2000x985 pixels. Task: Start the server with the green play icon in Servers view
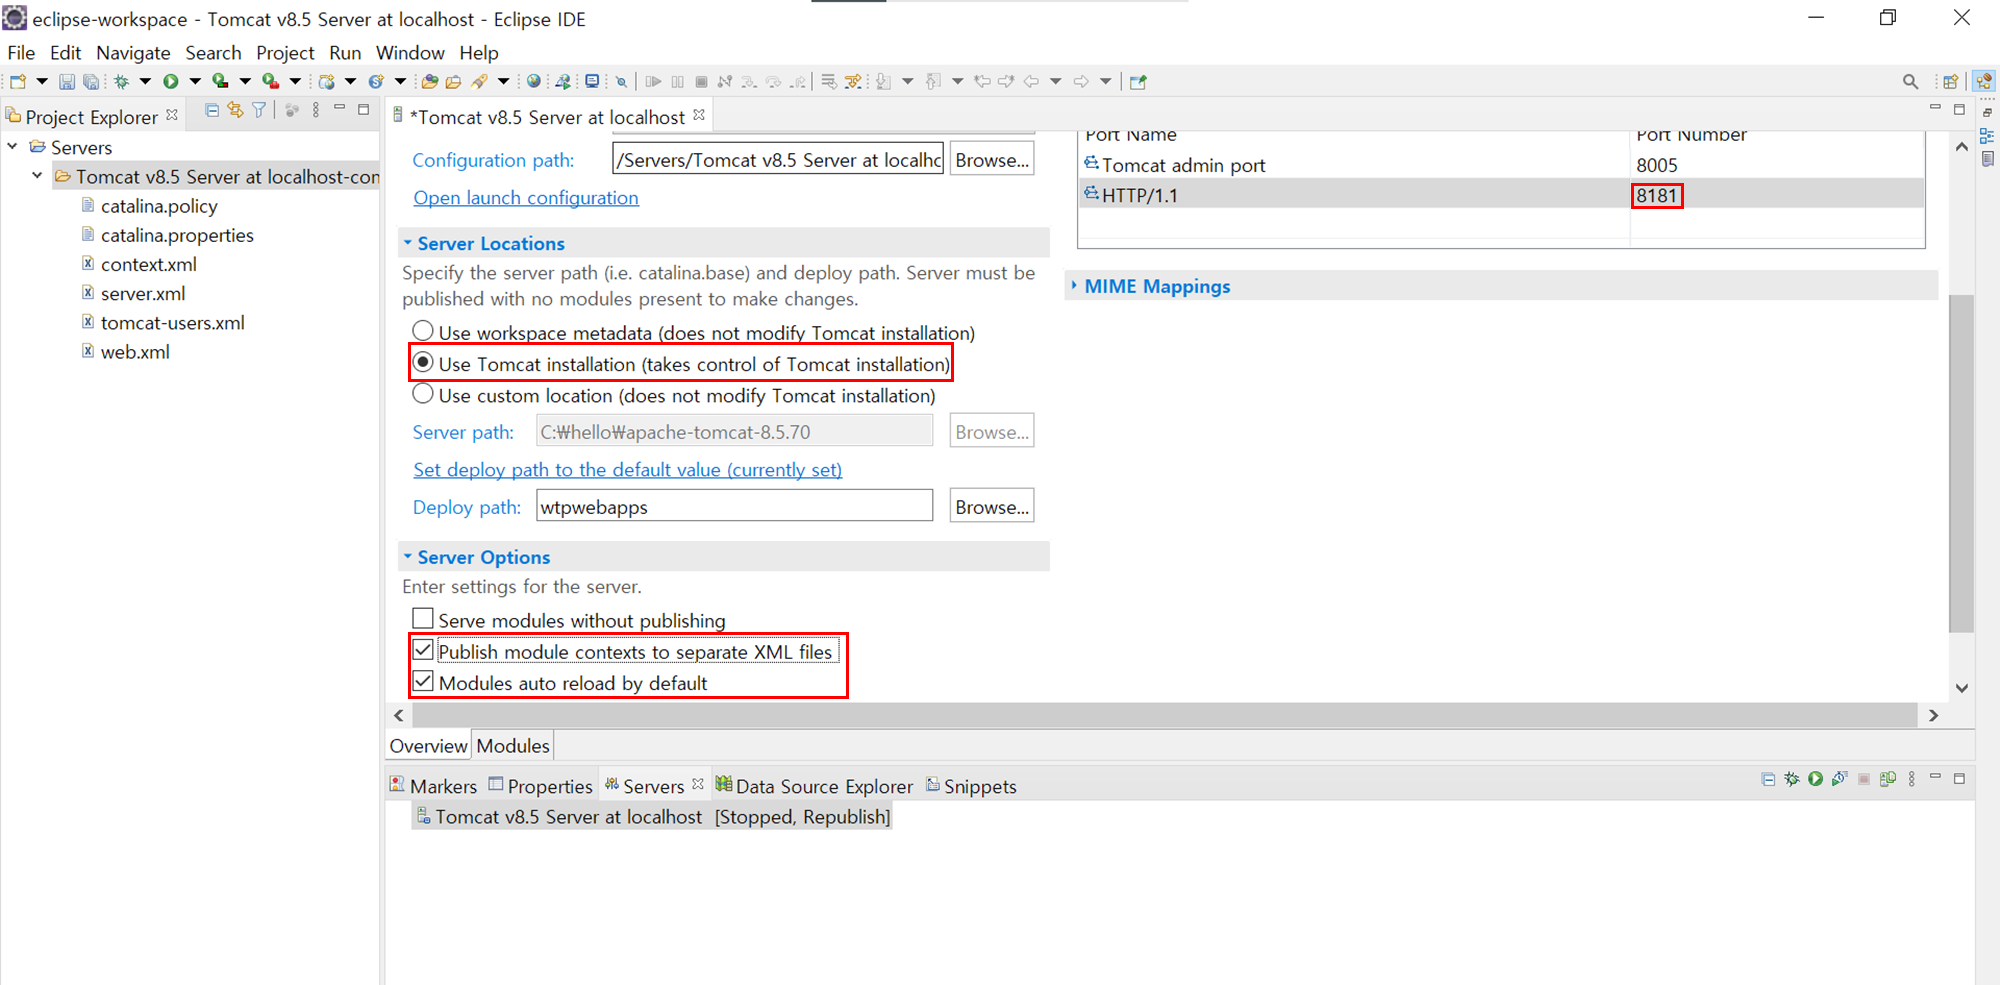(1816, 779)
